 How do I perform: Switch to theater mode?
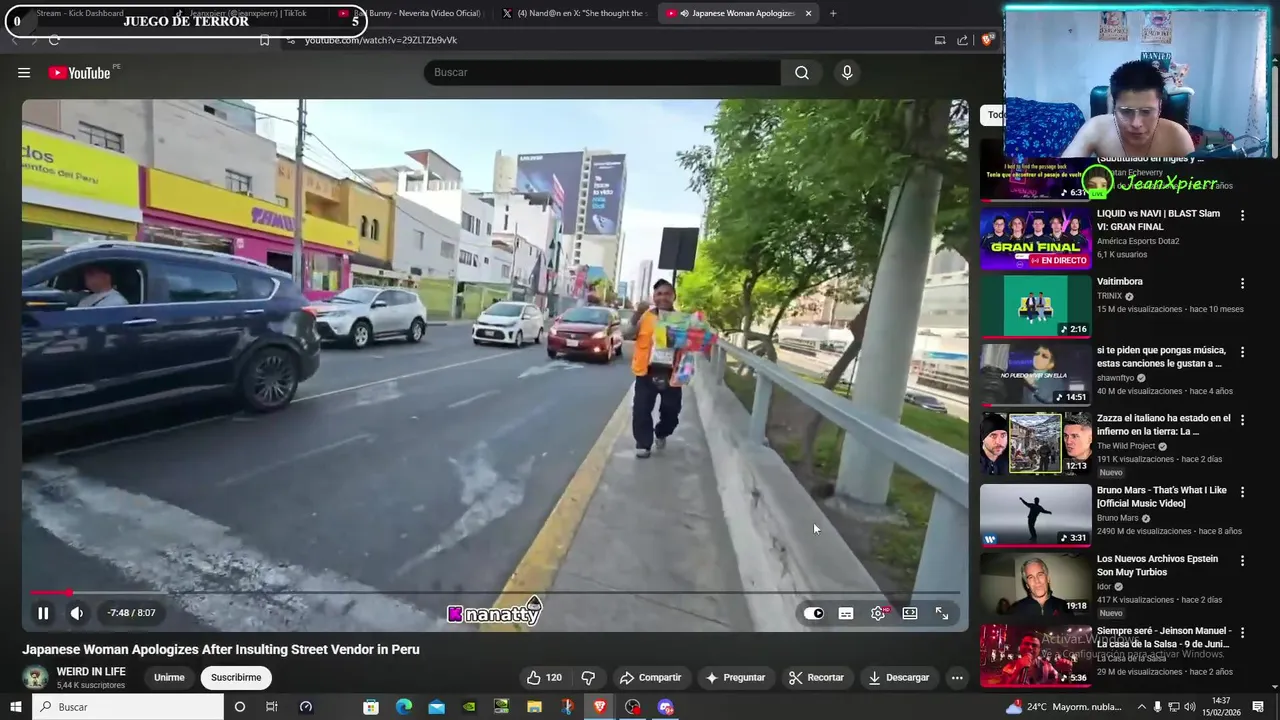[x=910, y=613]
